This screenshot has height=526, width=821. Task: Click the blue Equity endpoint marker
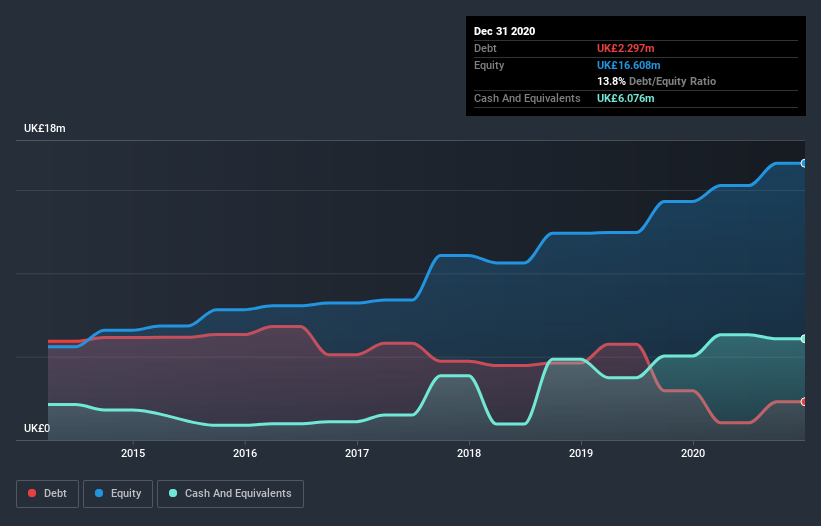804,163
